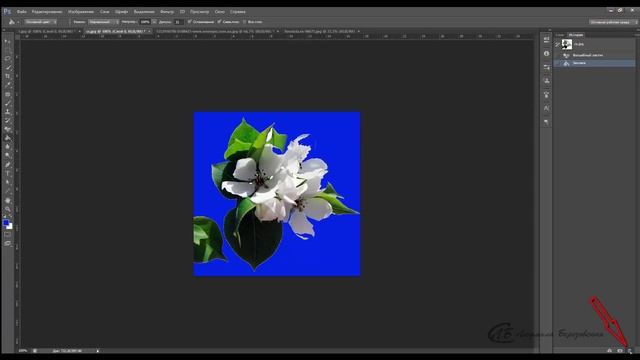Open the Окно menu
This screenshot has height=360, width=640.
(220, 12)
